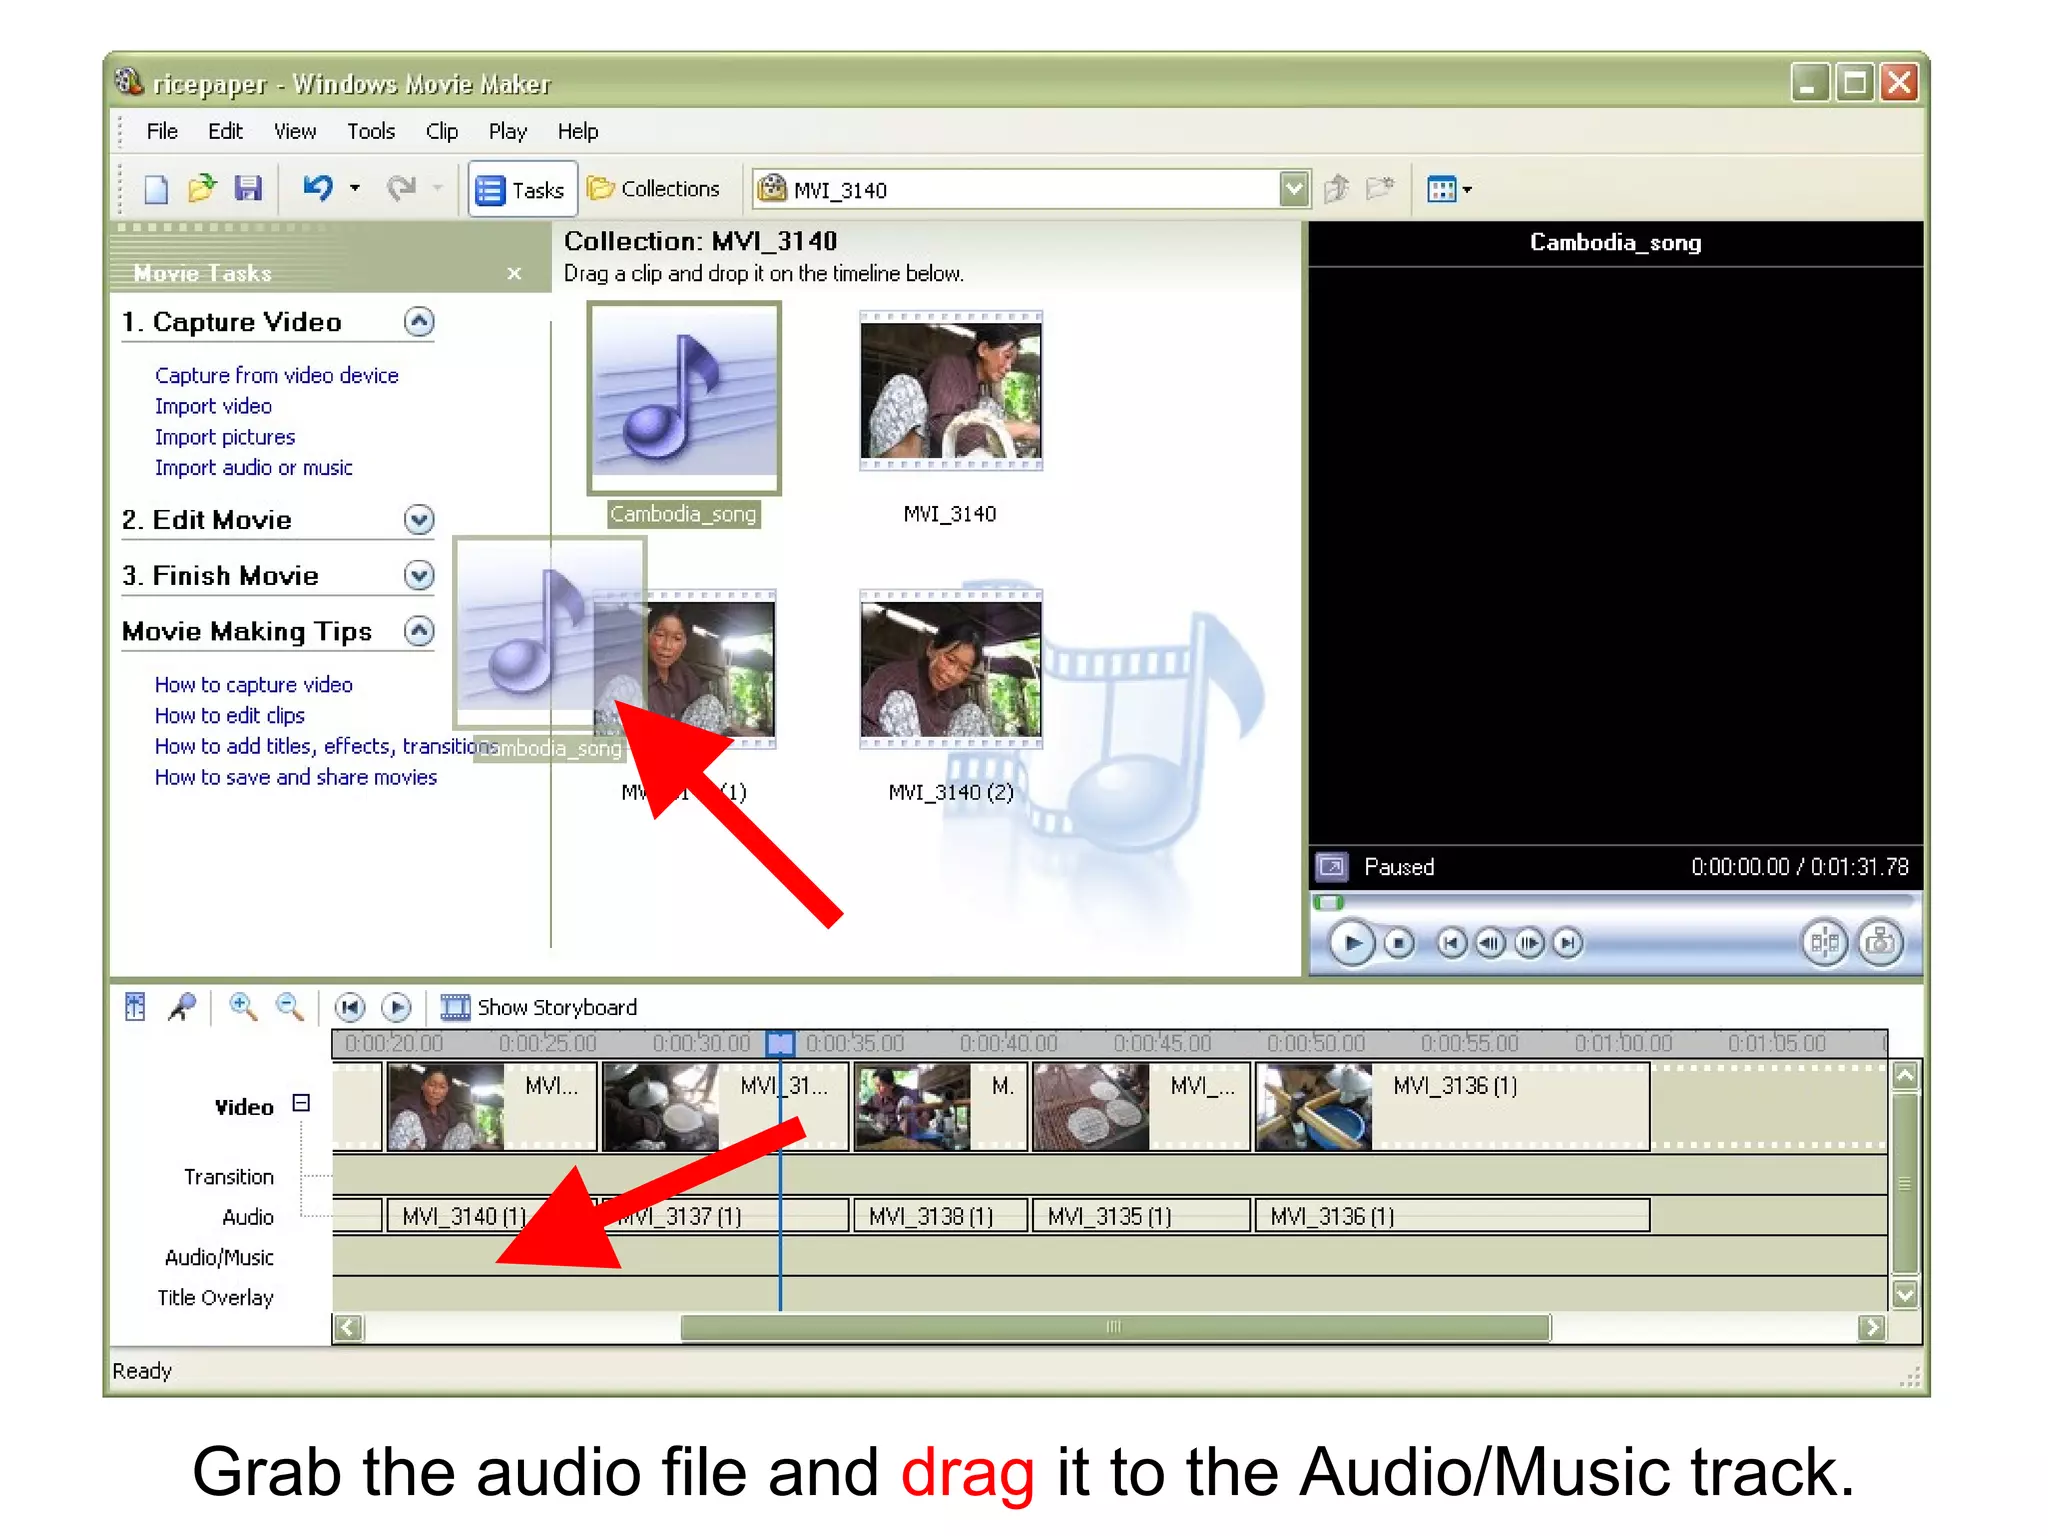This screenshot has width=2048, height=1536.
Task: Click the Up One Level icon
Action: pyautogui.click(x=1337, y=188)
